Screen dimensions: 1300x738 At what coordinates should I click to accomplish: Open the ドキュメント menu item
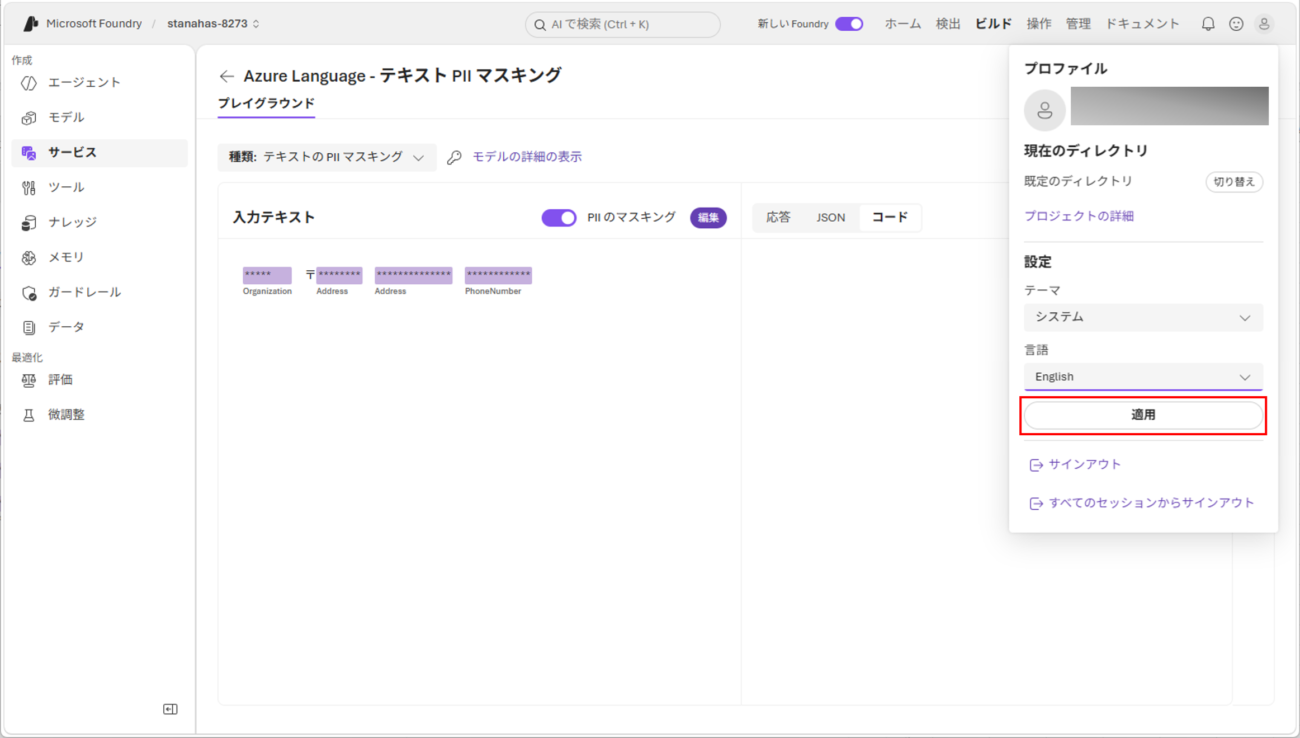pos(1142,24)
